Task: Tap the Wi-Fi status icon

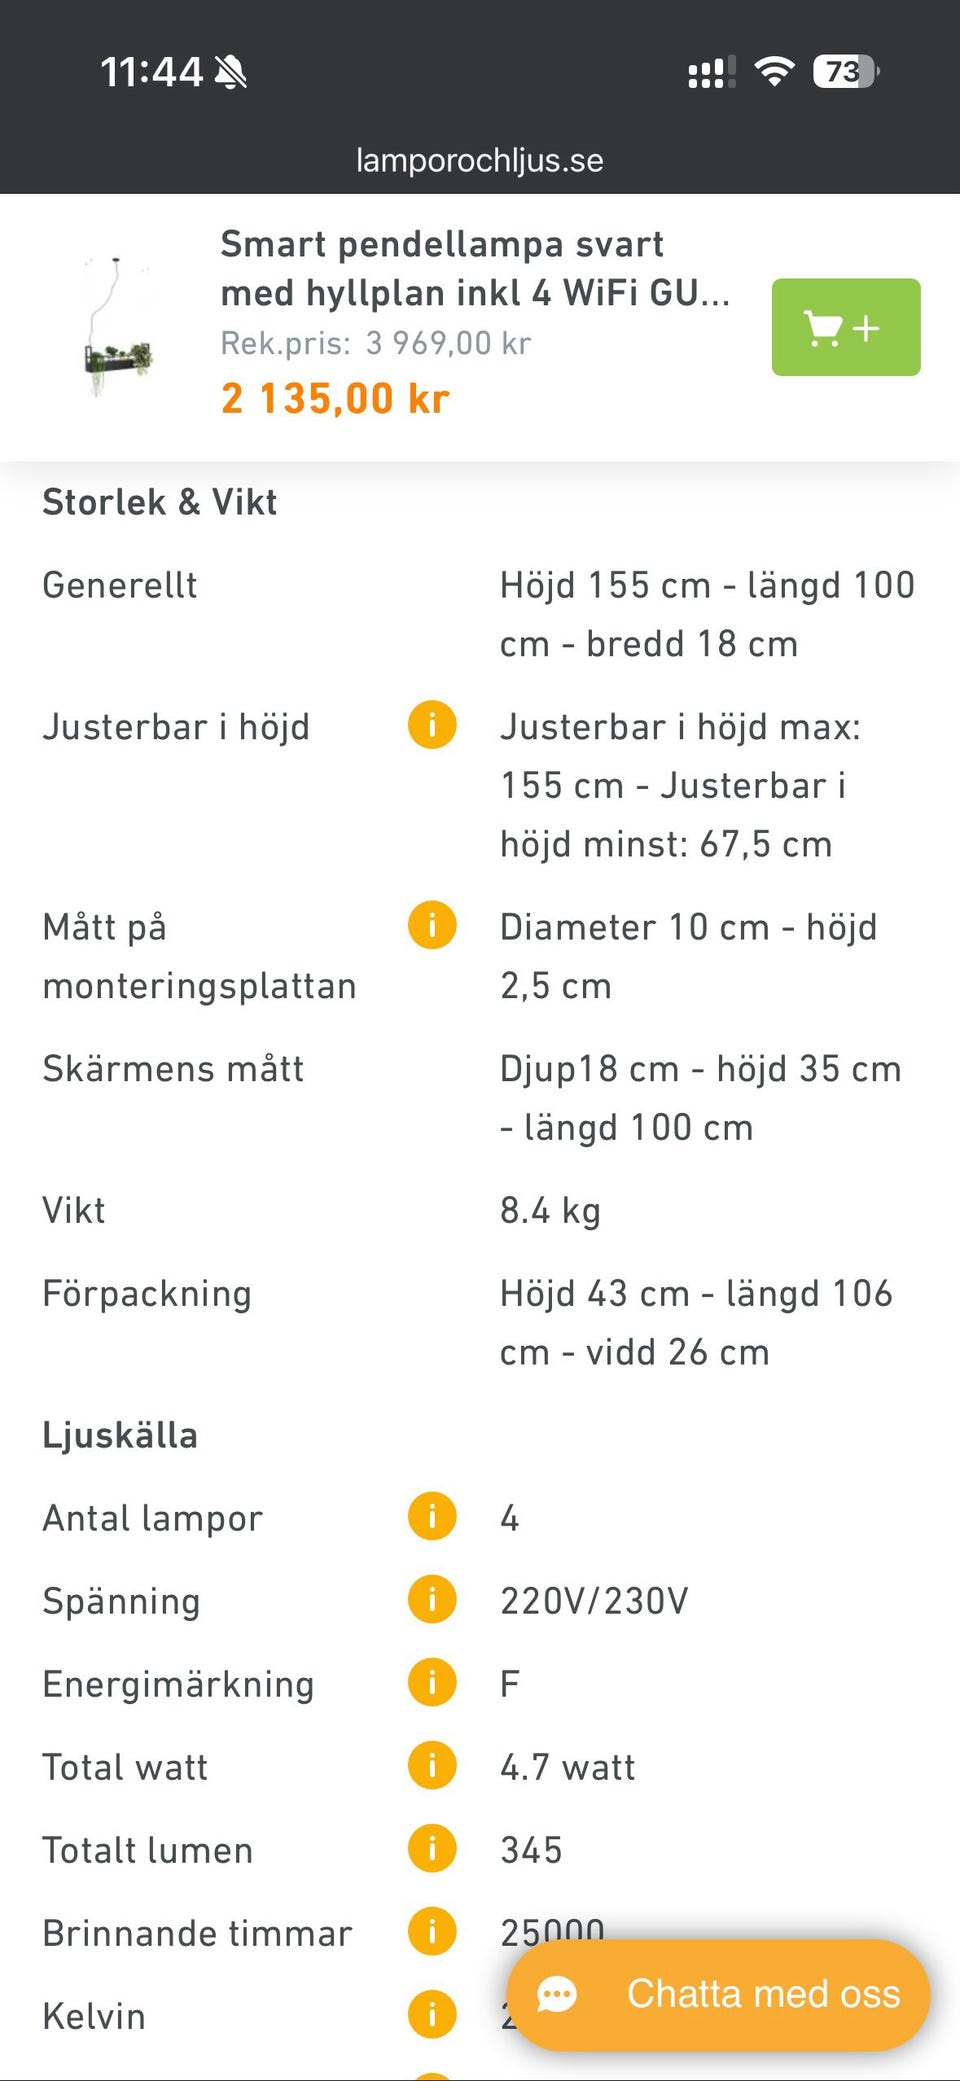Action: tap(774, 71)
